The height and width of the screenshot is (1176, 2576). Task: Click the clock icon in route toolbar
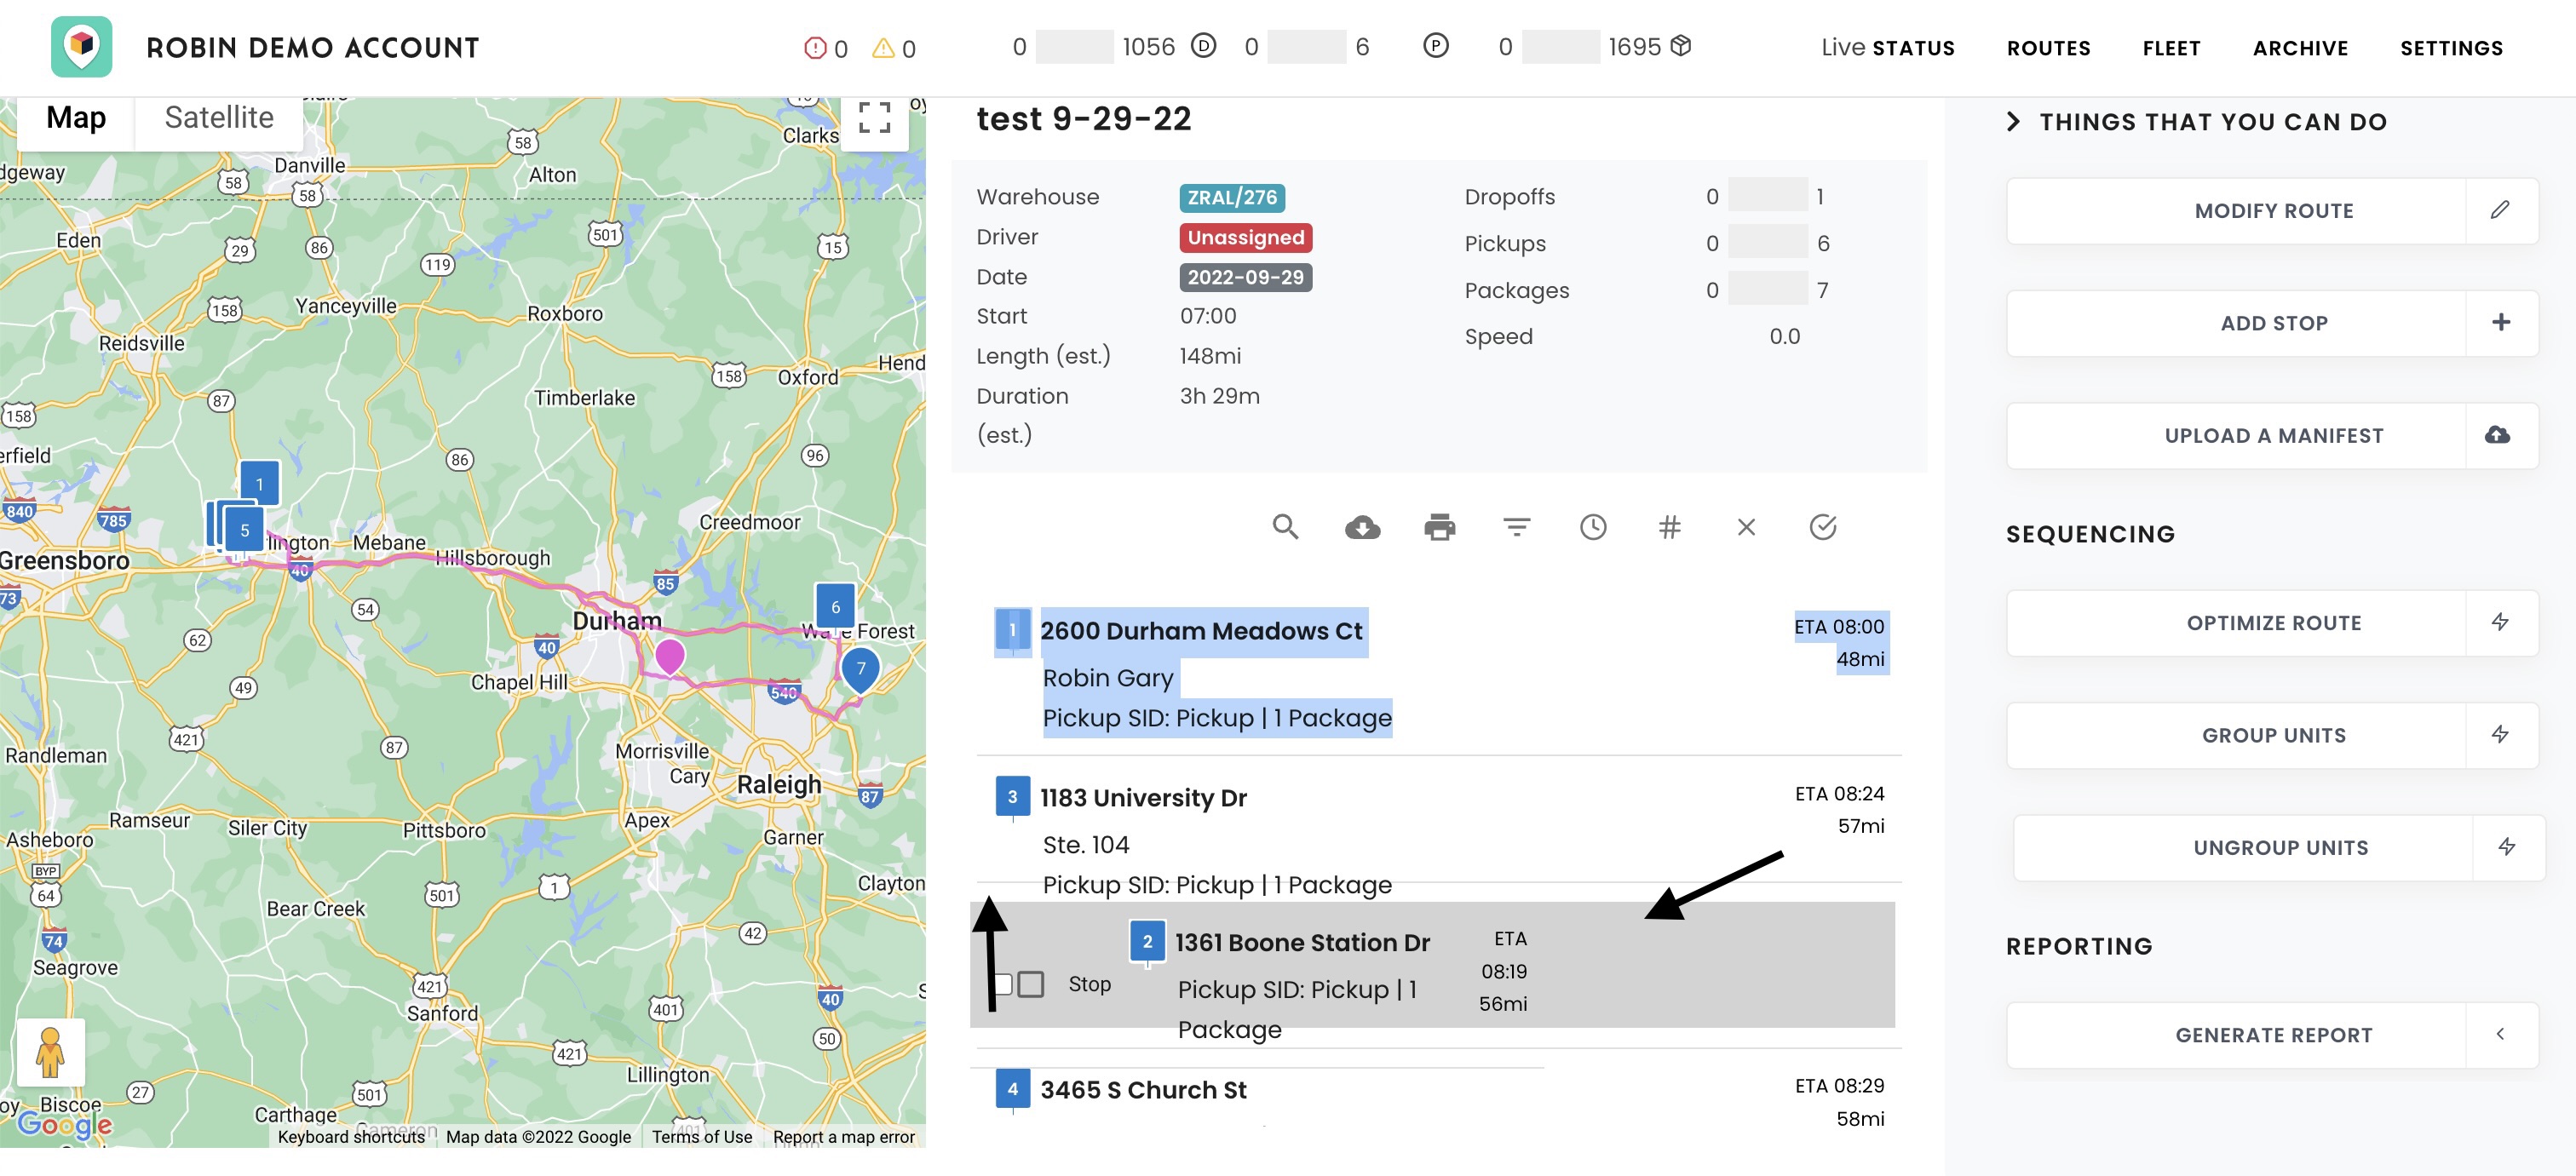[x=1593, y=527]
